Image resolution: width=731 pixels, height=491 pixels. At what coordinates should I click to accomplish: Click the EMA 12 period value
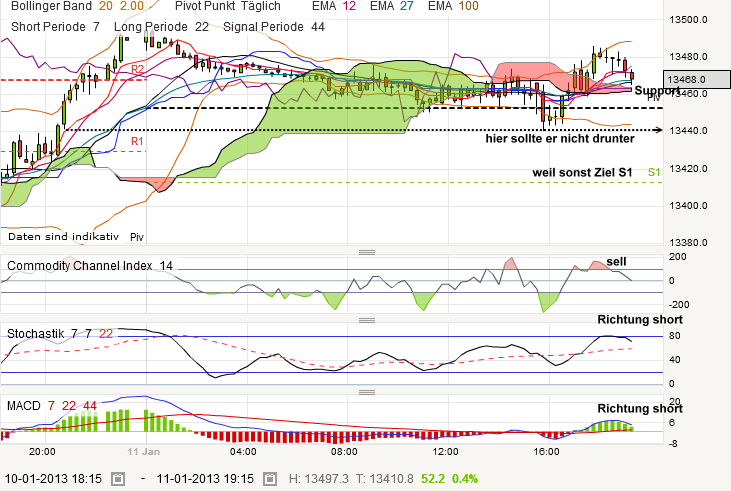(349, 6)
